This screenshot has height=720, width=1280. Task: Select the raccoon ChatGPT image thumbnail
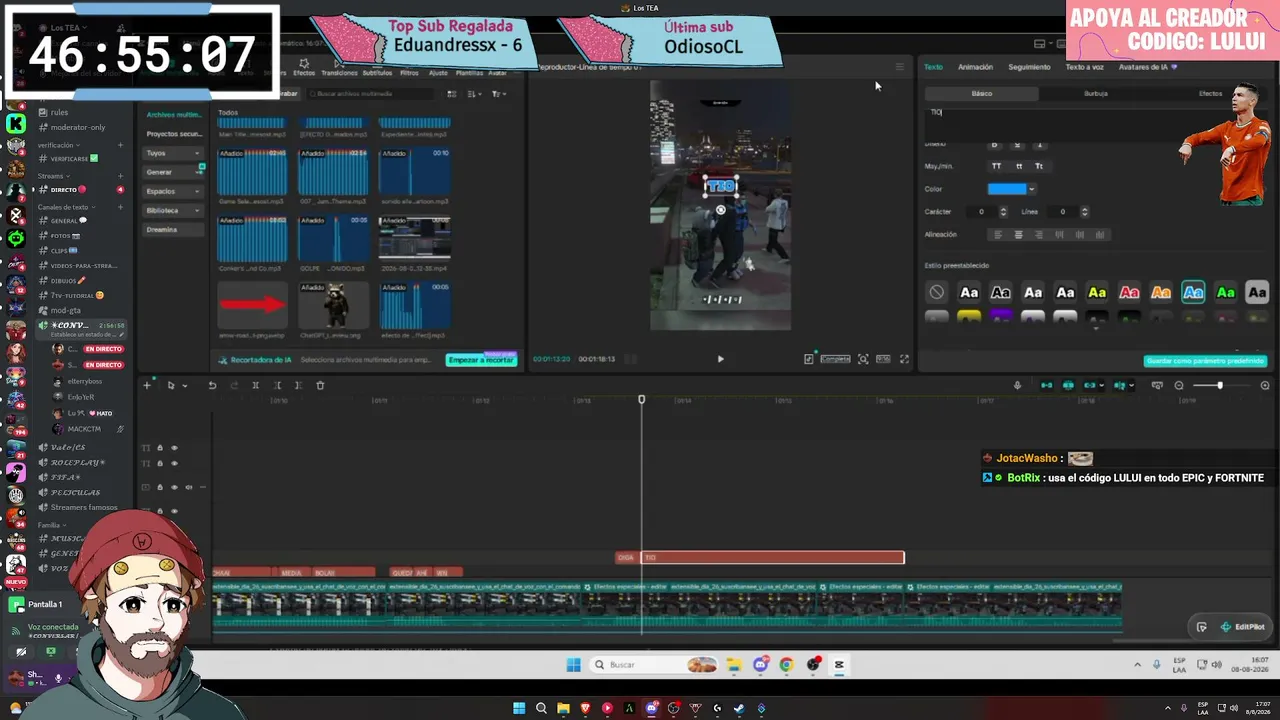(x=333, y=304)
